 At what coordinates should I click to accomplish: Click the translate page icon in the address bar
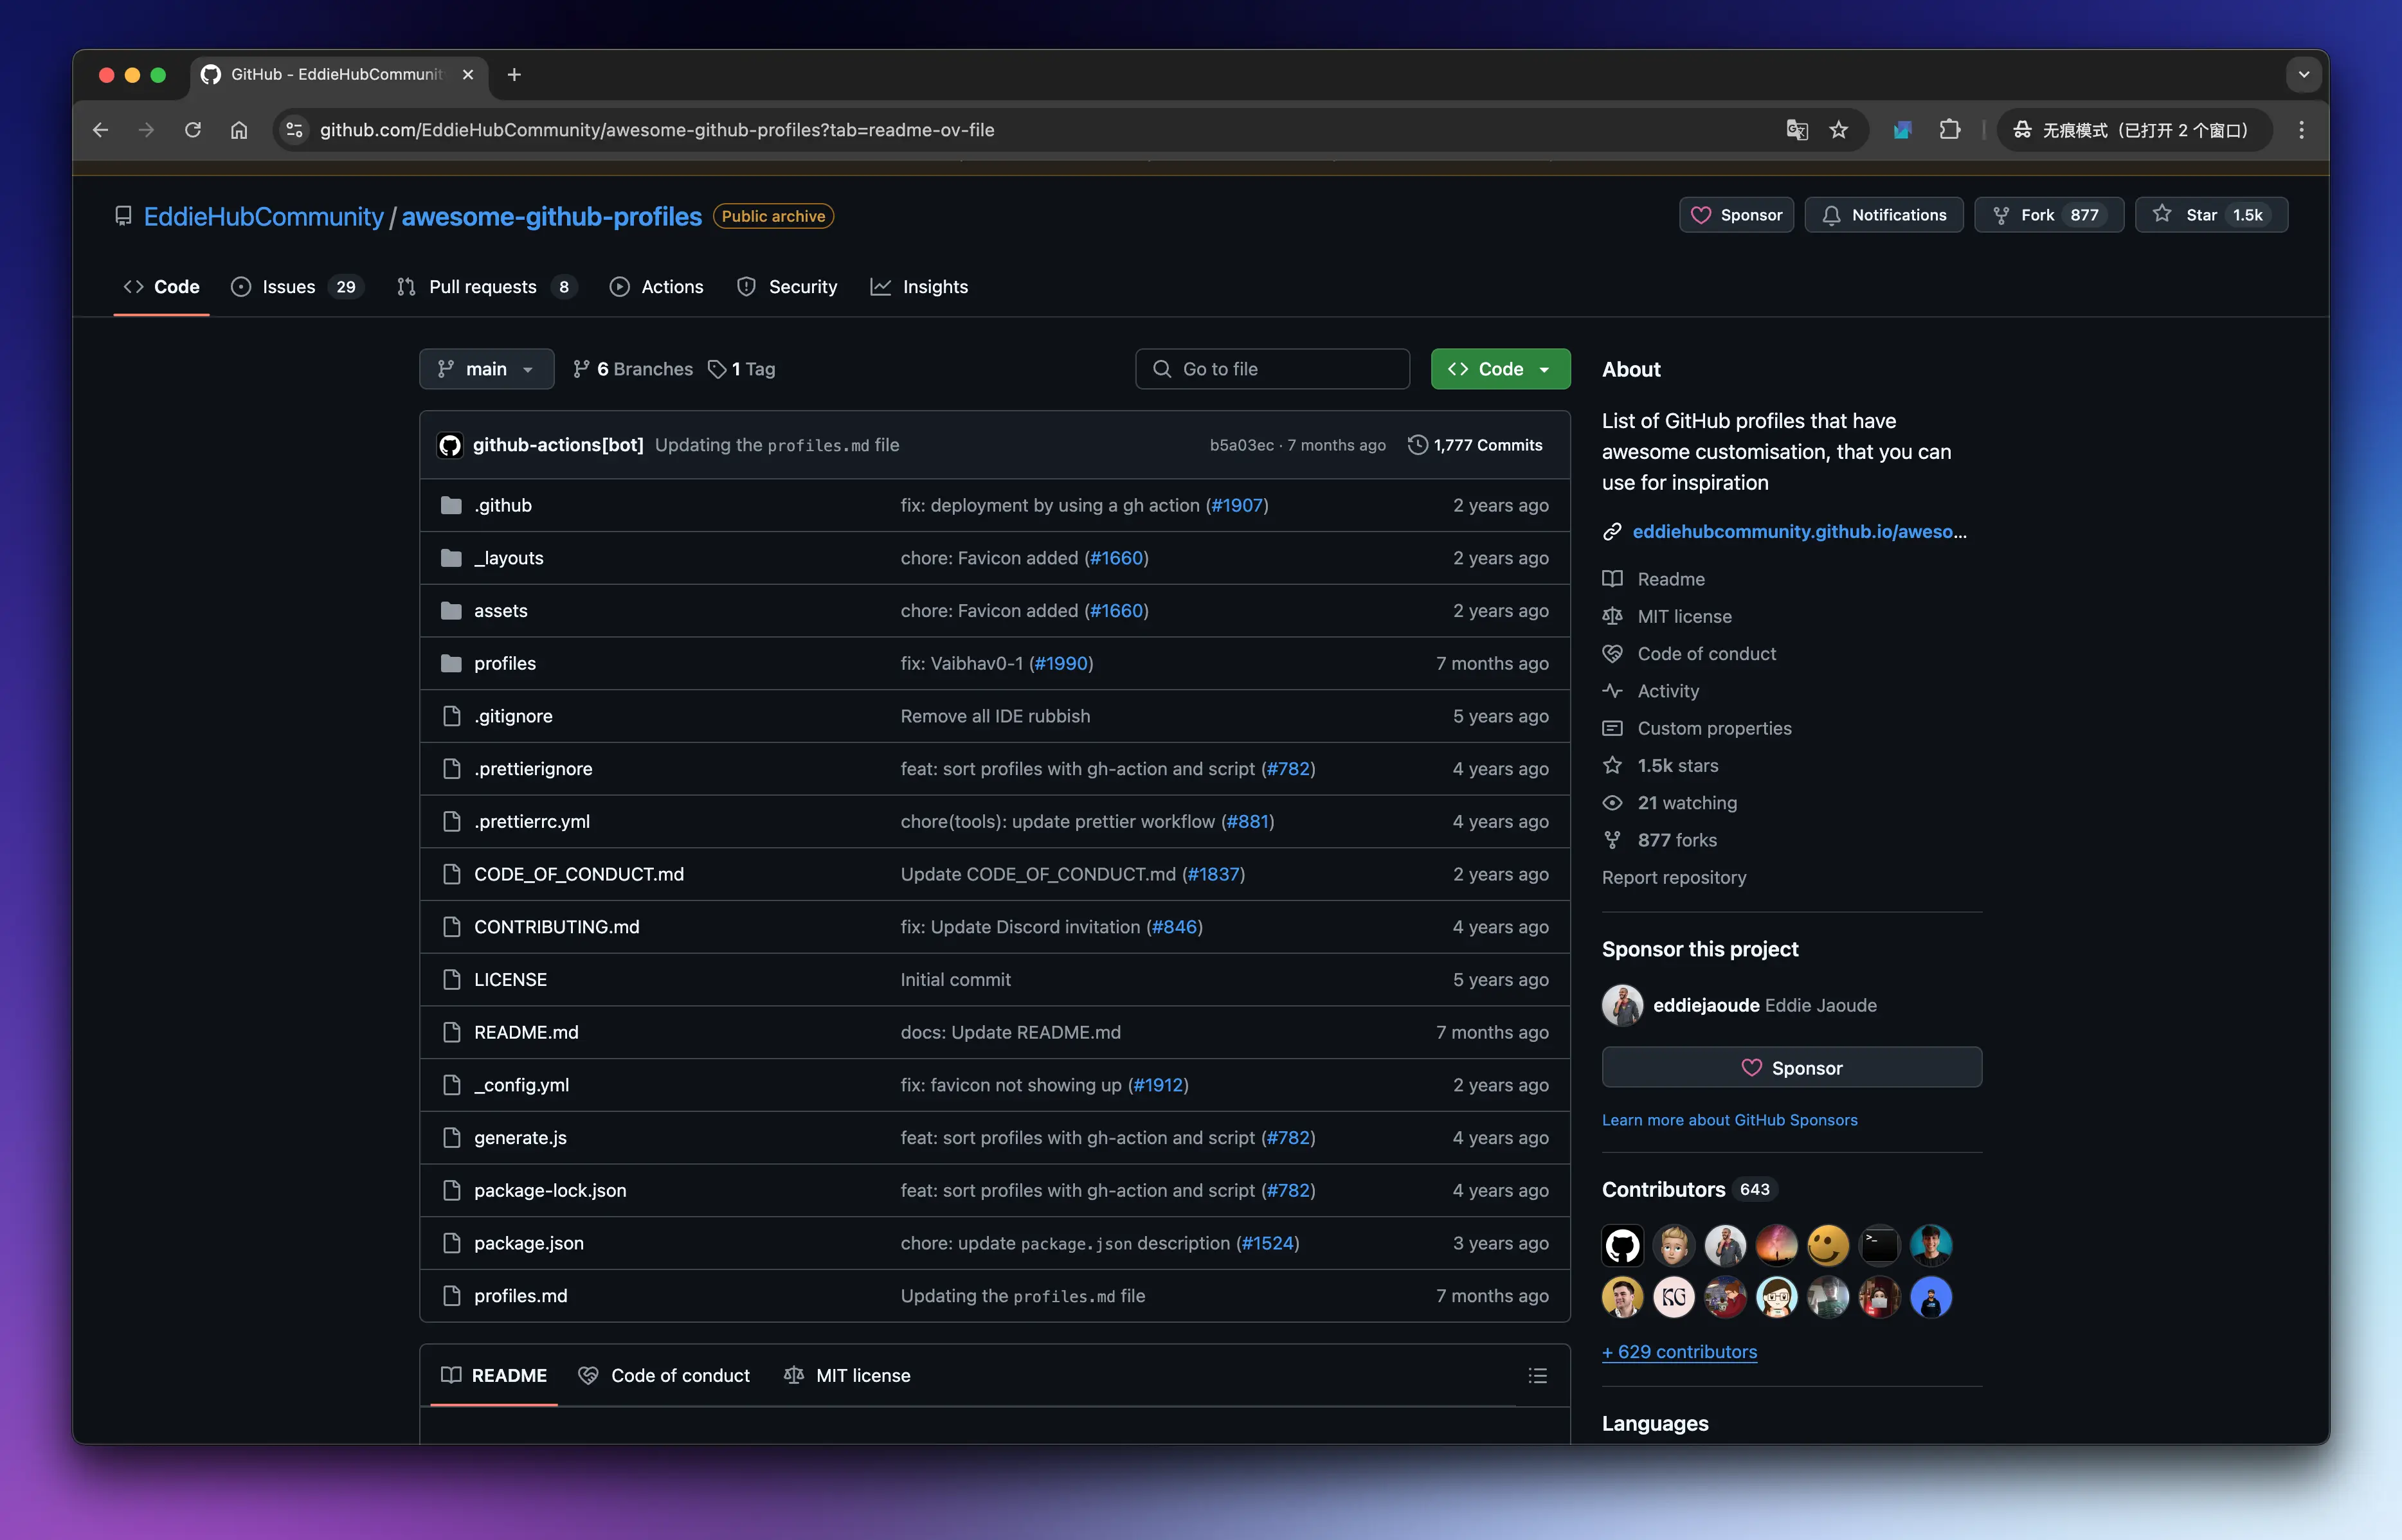[x=1796, y=130]
